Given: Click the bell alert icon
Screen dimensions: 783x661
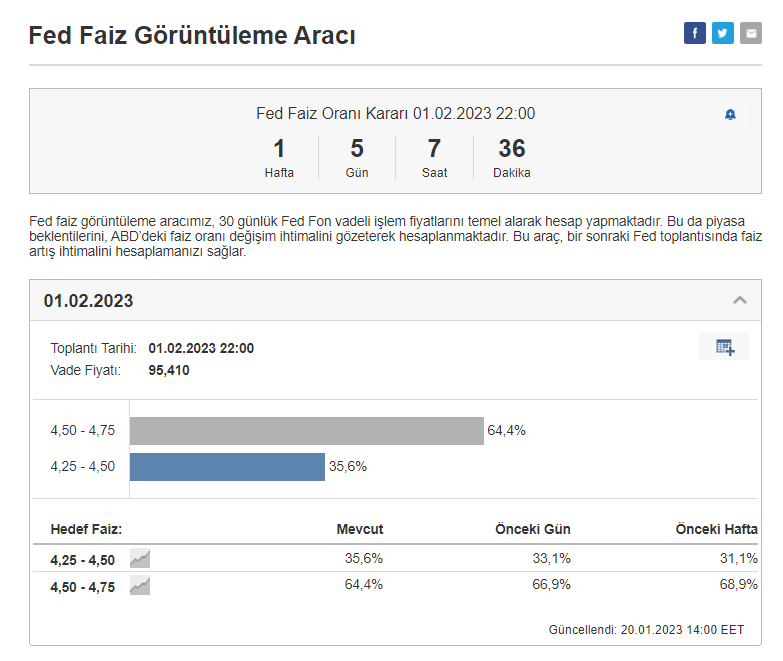Looking at the screenshot, I should (x=730, y=115).
